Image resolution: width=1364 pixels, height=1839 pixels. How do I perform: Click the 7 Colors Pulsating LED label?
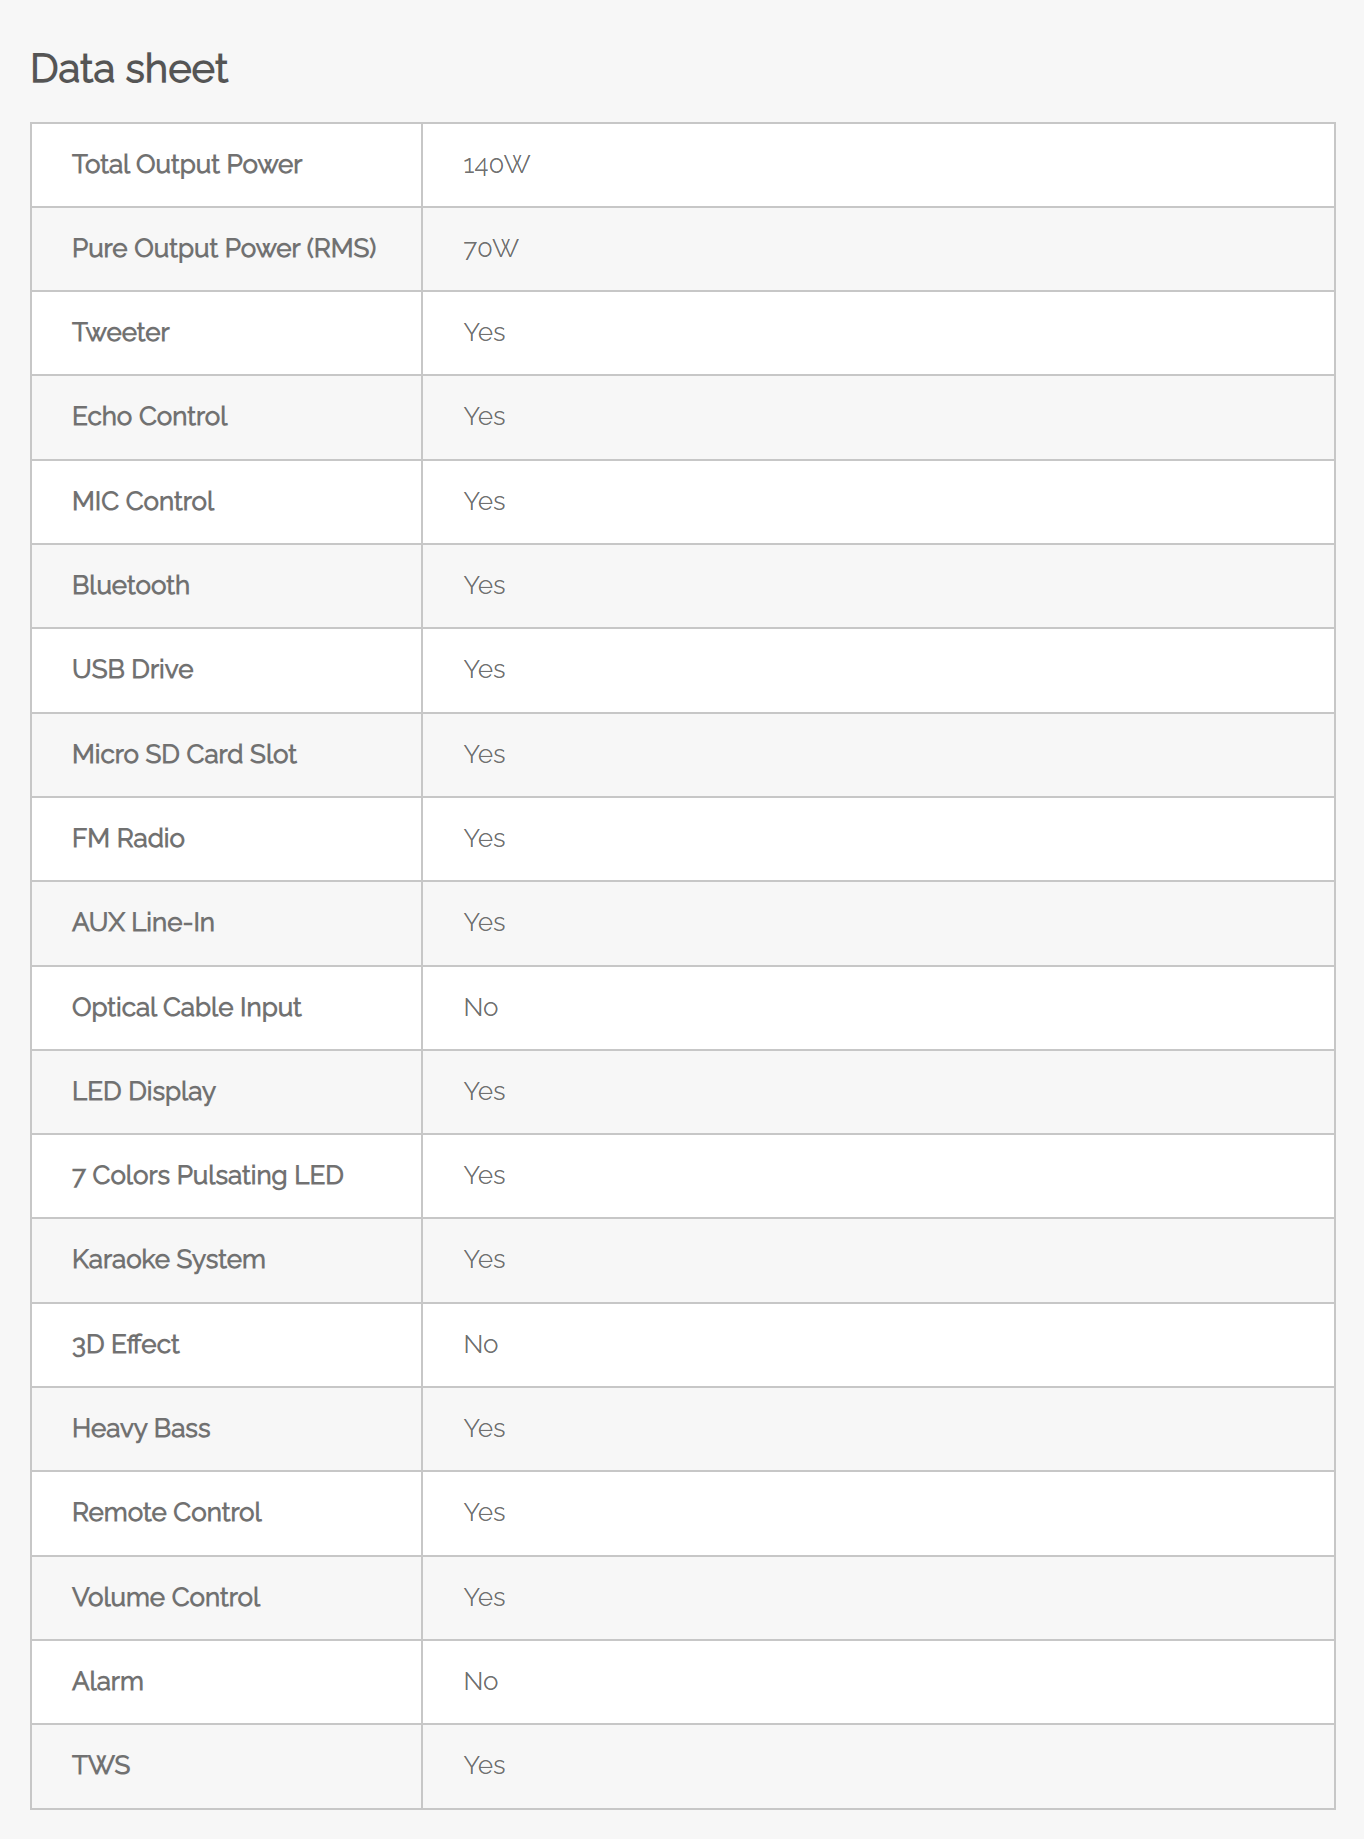click(x=208, y=1175)
